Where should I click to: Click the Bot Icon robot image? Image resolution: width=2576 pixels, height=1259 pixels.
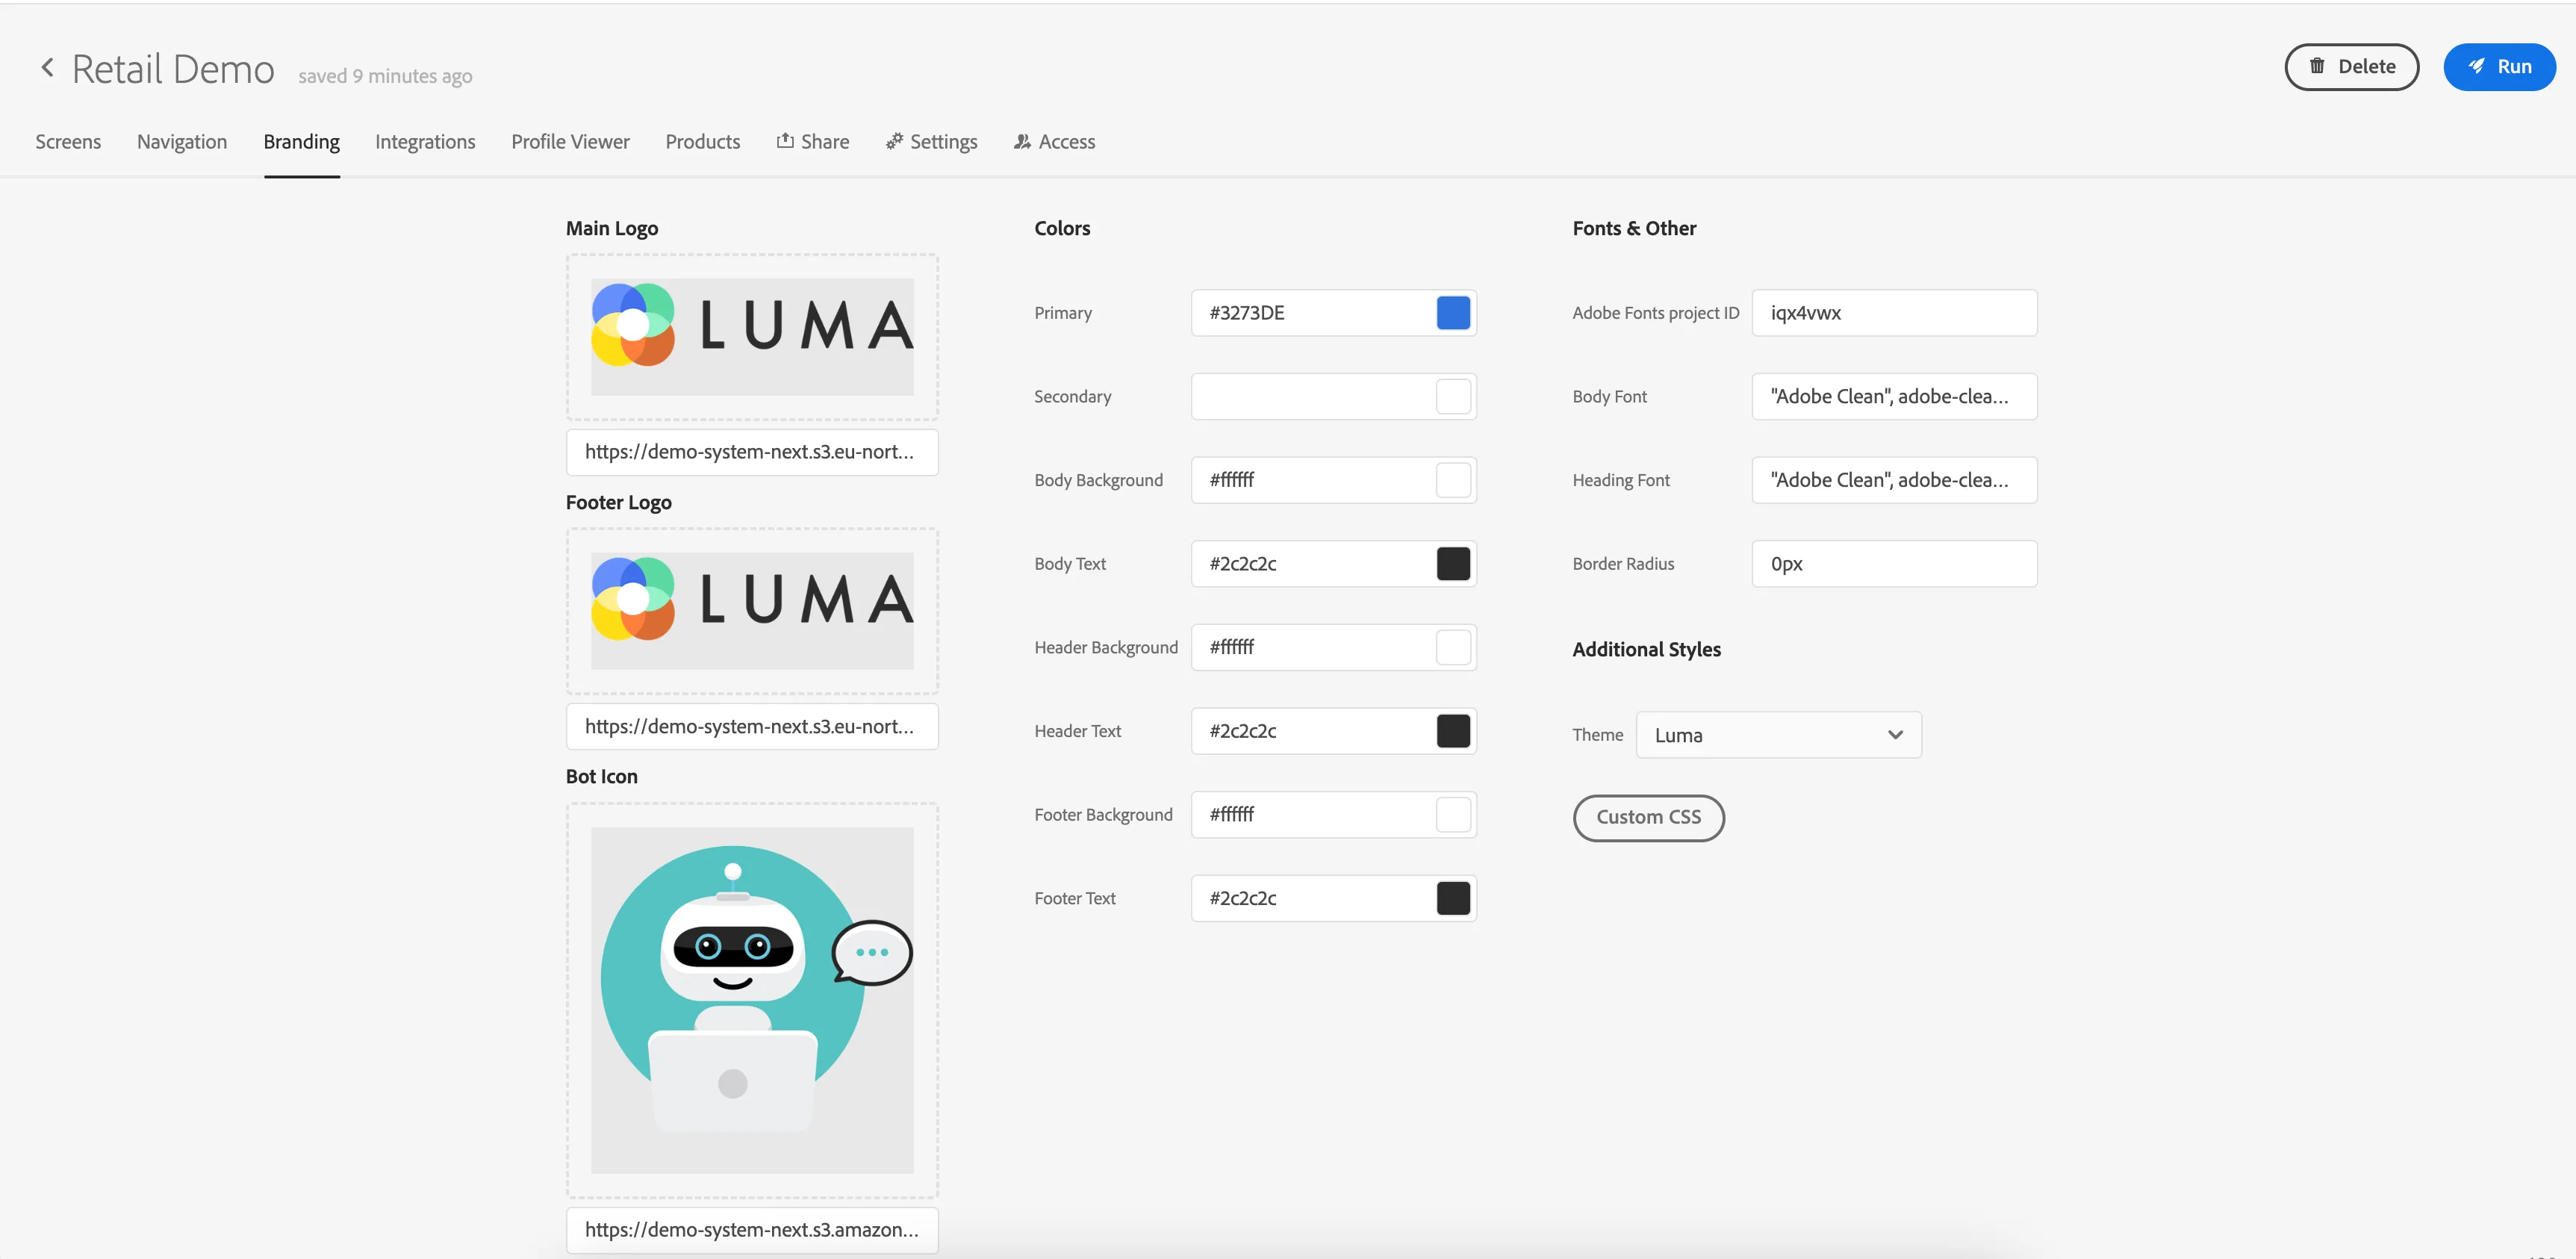click(x=752, y=1000)
